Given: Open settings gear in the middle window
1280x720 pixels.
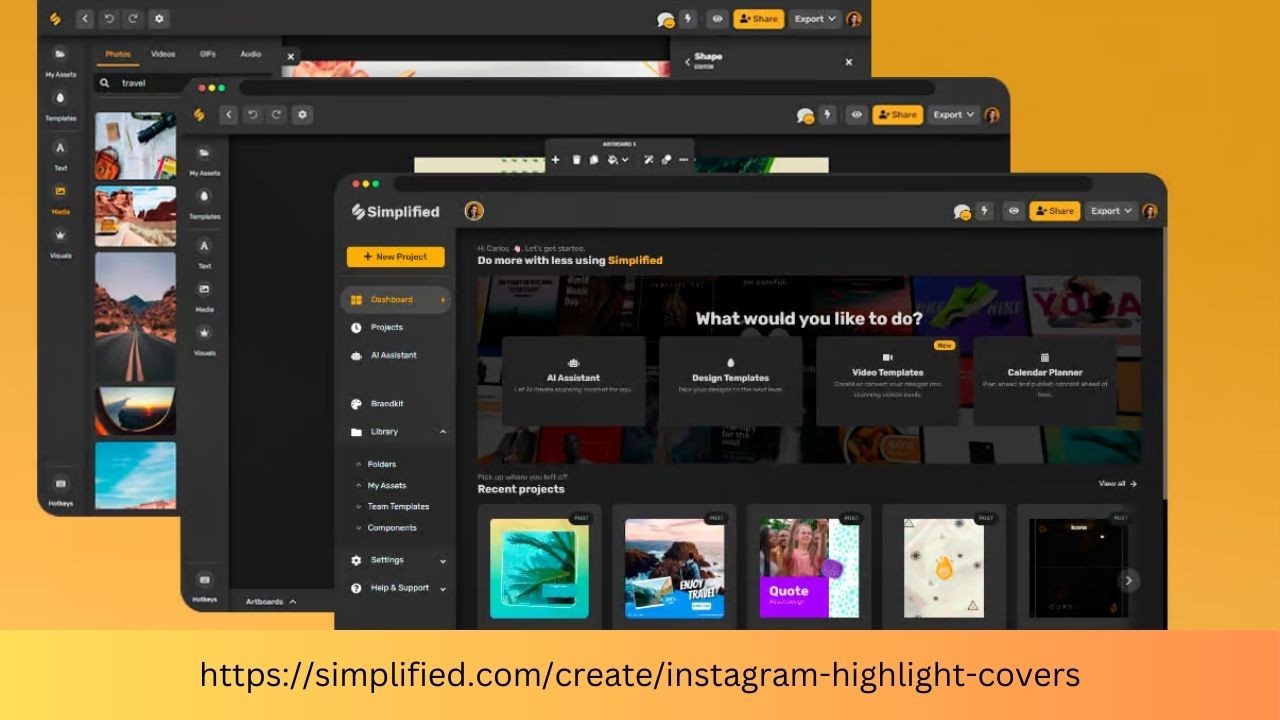Looking at the screenshot, I should coord(303,115).
